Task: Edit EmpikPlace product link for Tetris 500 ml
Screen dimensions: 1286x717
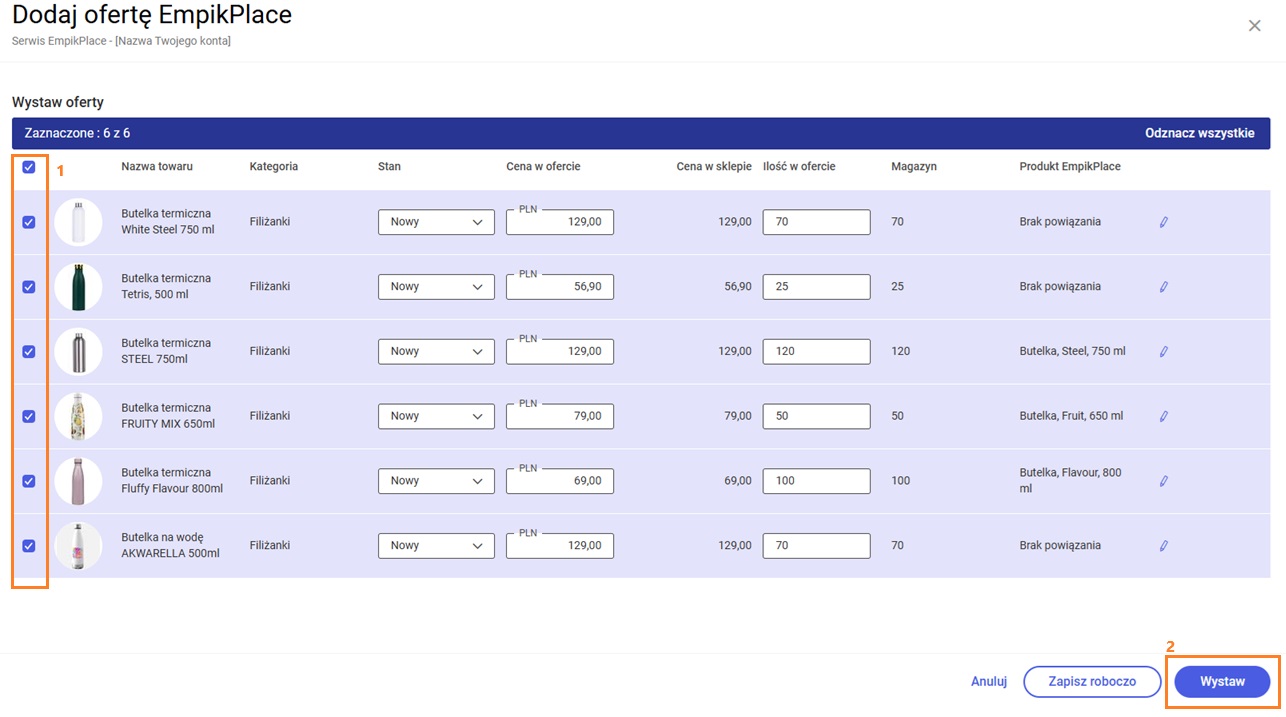Action: pos(1163,287)
